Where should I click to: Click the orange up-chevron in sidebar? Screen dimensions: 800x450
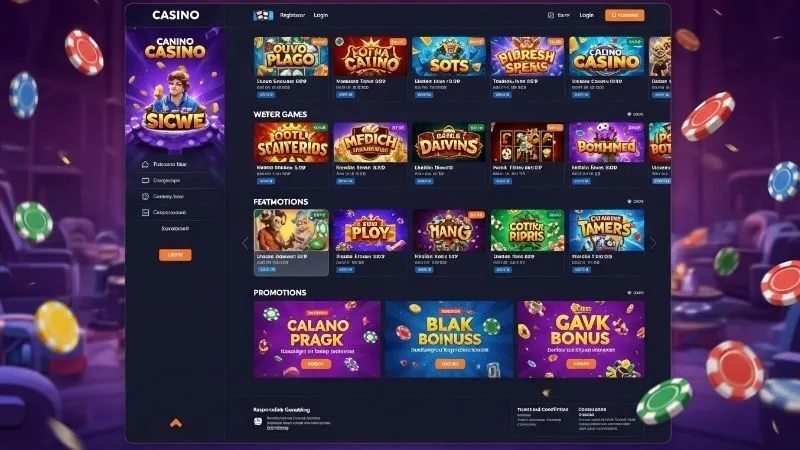point(176,422)
